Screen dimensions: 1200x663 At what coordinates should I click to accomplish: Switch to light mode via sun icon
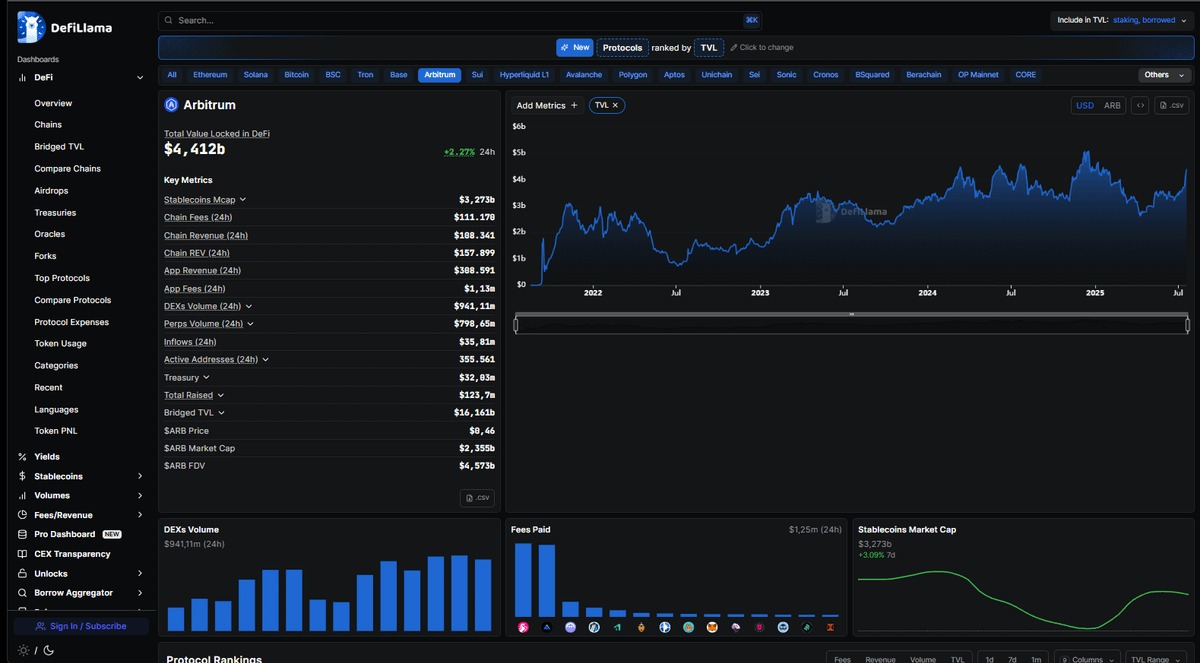pyautogui.click(x=24, y=650)
